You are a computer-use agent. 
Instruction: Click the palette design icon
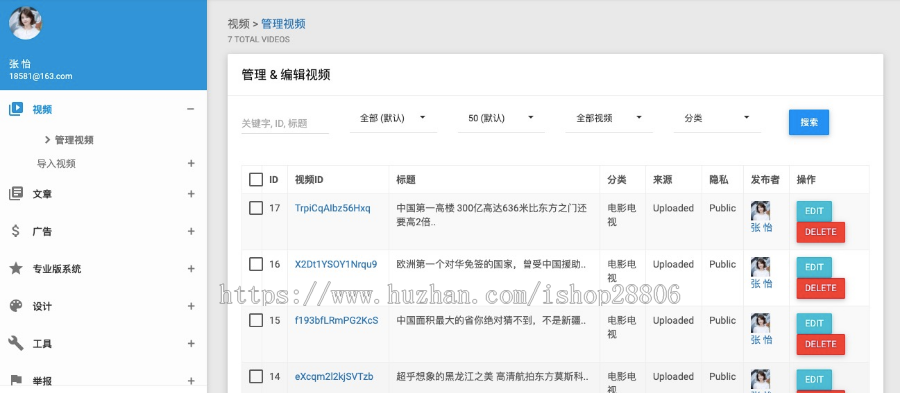tap(16, 306)
